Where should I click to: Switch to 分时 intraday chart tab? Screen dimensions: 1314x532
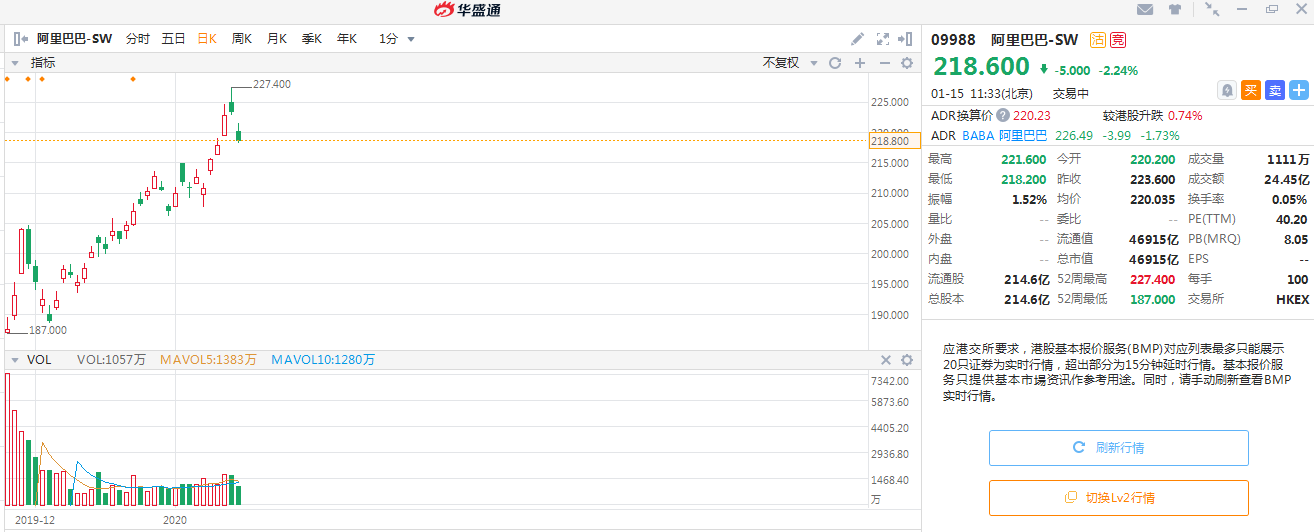[137, 39]
